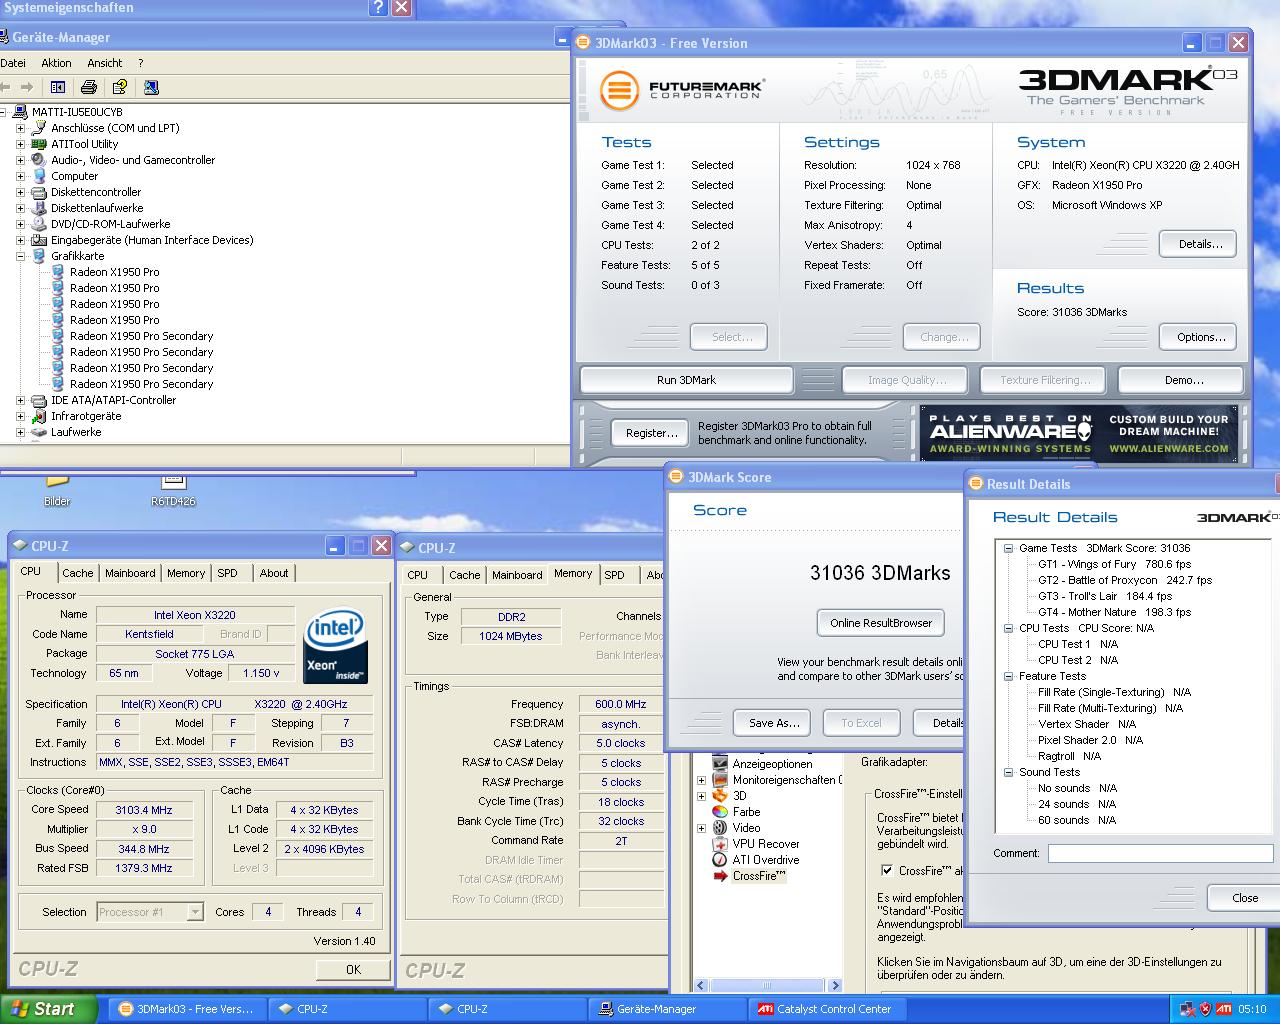The width and height of the screenshot is (1280, 1024).
Task: Click OK in the left CPU-Z window
Action: [x=353, y=969]
